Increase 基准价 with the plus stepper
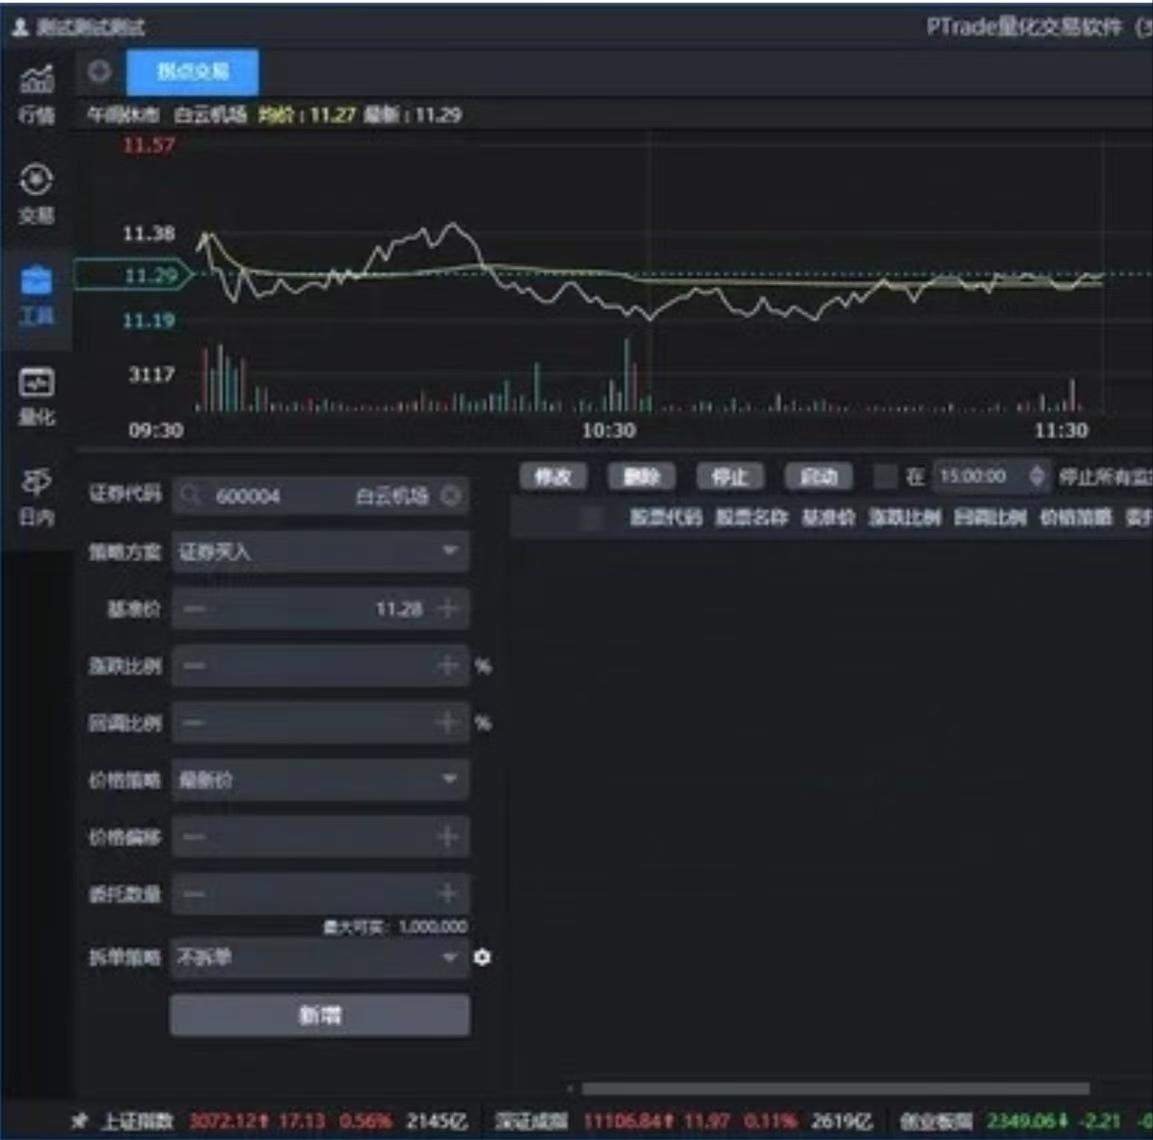This screenshot has height=1140, width=1153. (447, 608)
